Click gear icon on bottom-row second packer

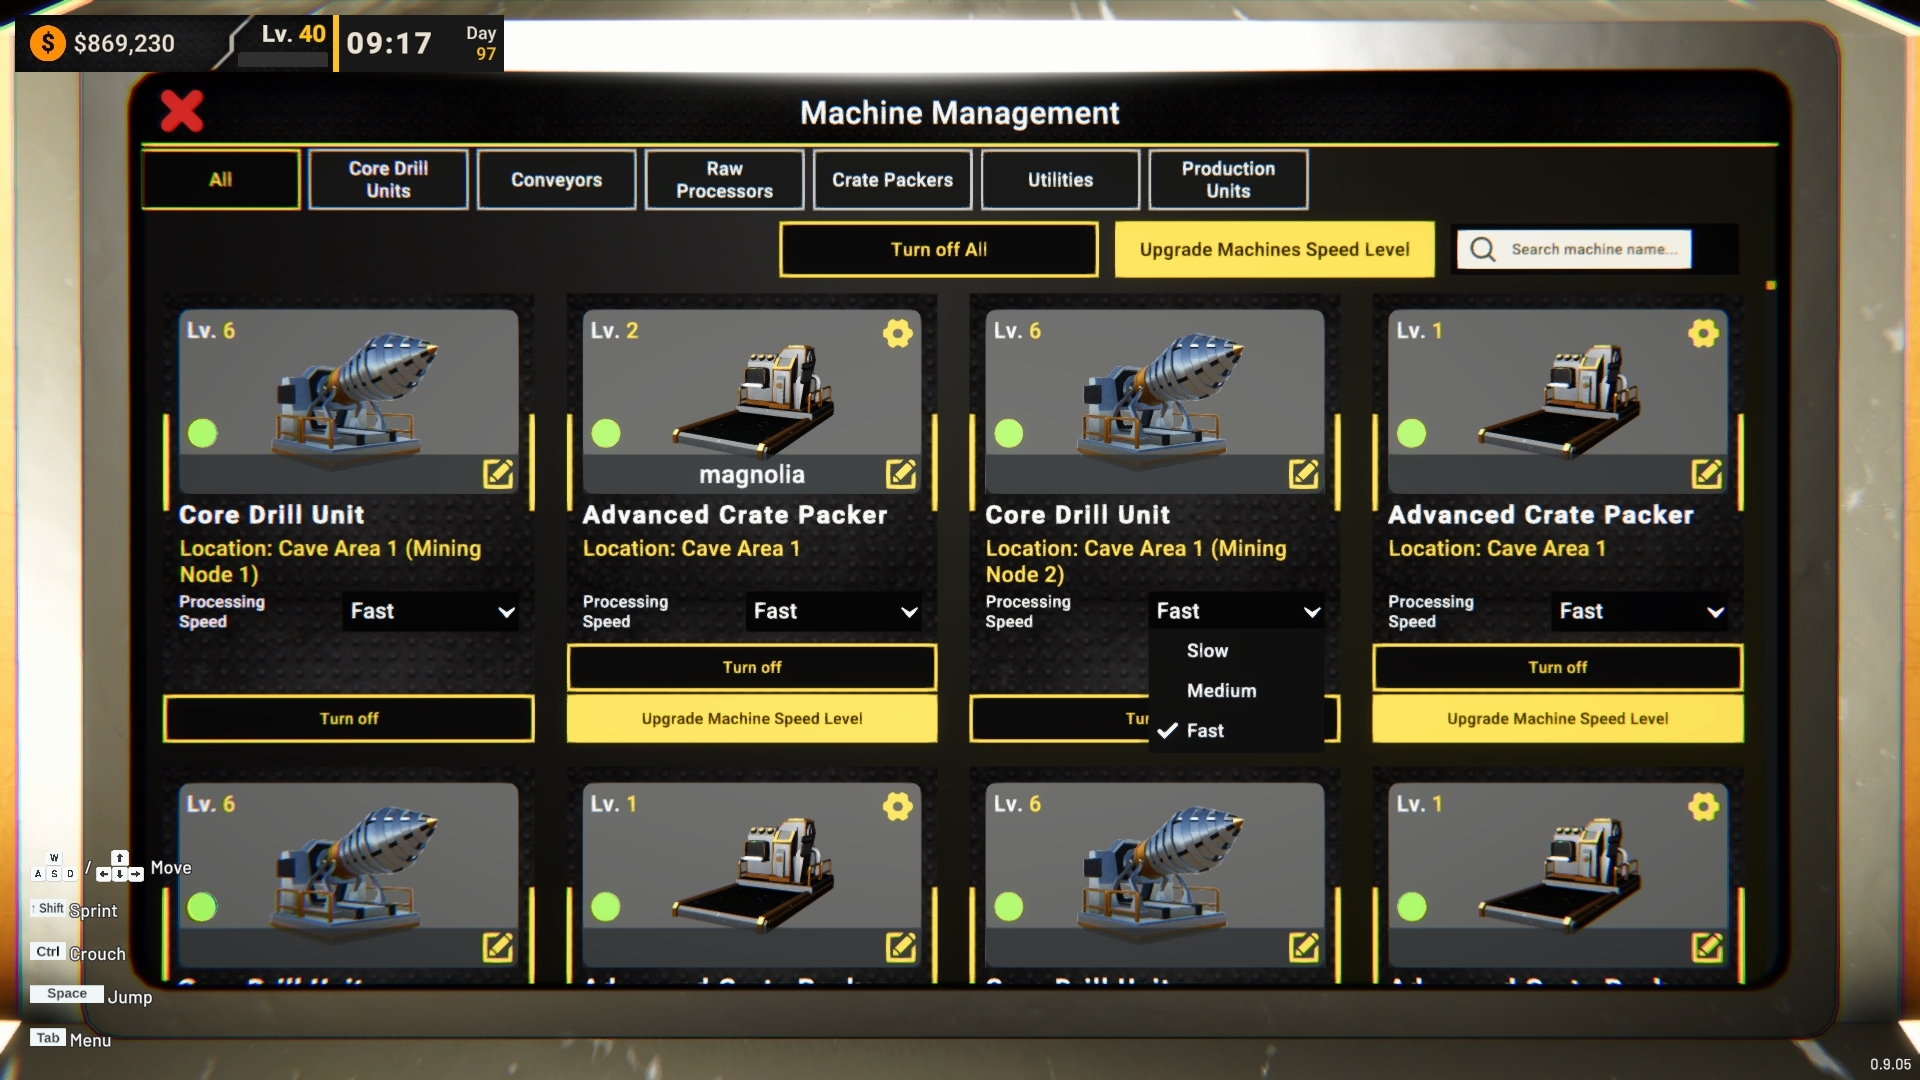point(897,806)
